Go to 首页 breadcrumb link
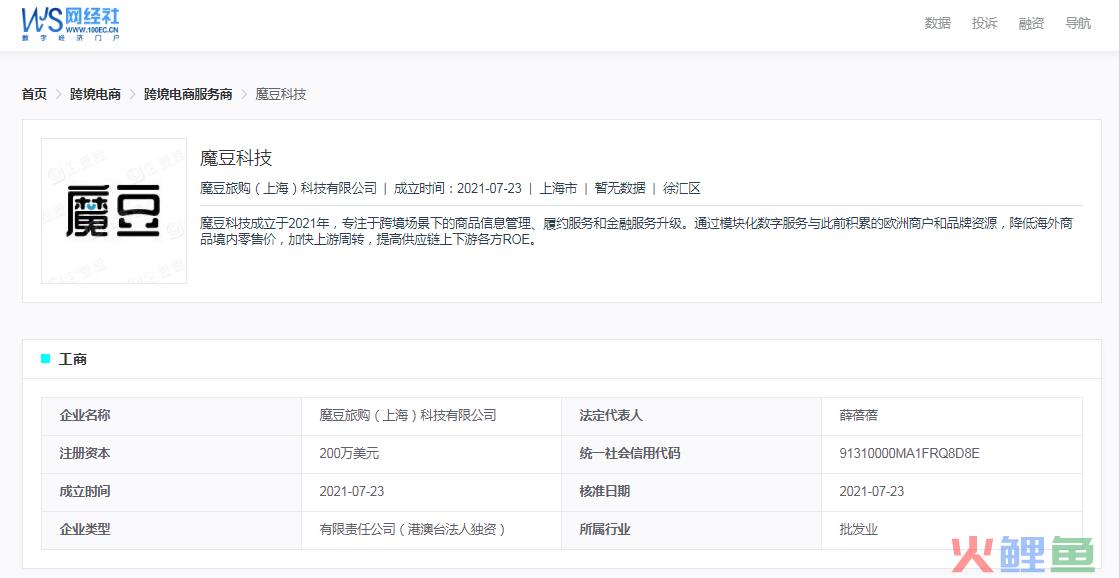 pos(34,94)
